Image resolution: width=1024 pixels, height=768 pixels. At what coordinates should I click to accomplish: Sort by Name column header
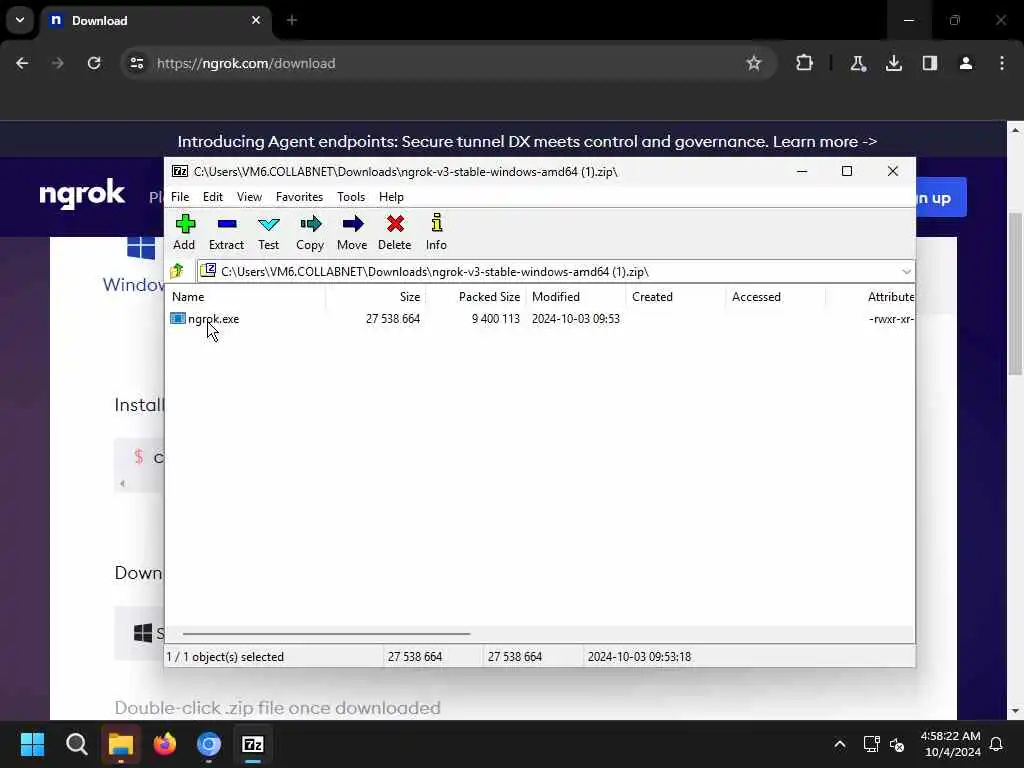[247, 296]
